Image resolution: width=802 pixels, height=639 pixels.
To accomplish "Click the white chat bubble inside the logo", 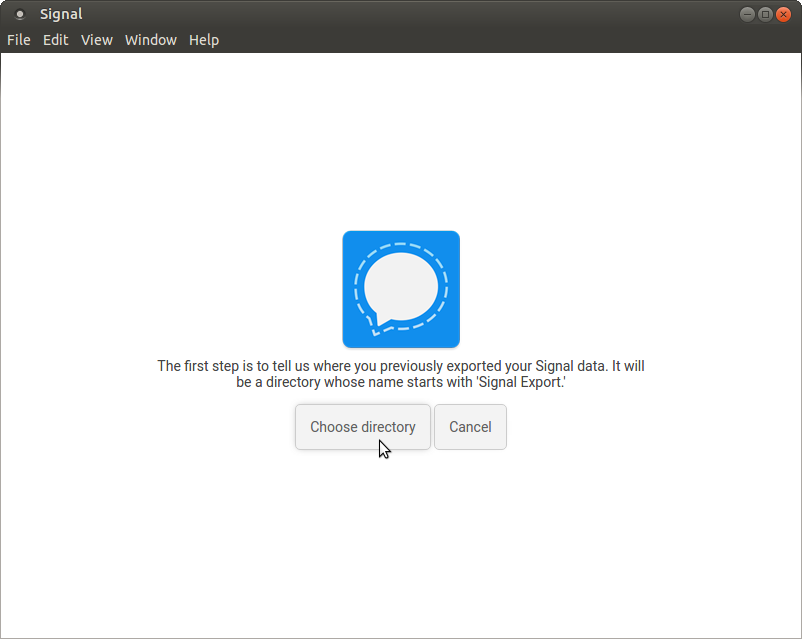I will point(400,287).
